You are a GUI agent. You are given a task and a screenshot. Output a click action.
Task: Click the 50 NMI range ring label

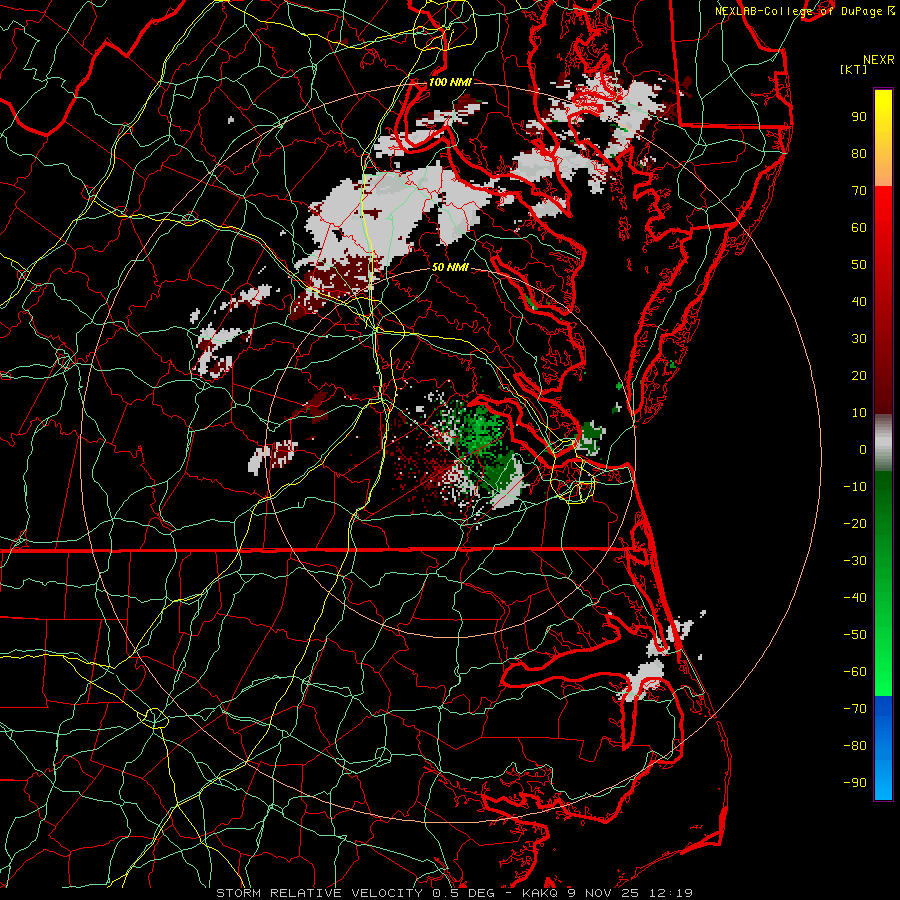[x=450, y=267]
